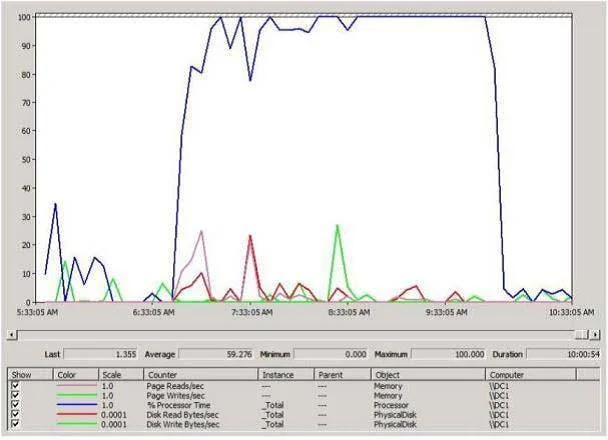This screenshot has width=608, height=440.
Task: Select the % Processor Time counter row
Action: click(x=303, y=405)
